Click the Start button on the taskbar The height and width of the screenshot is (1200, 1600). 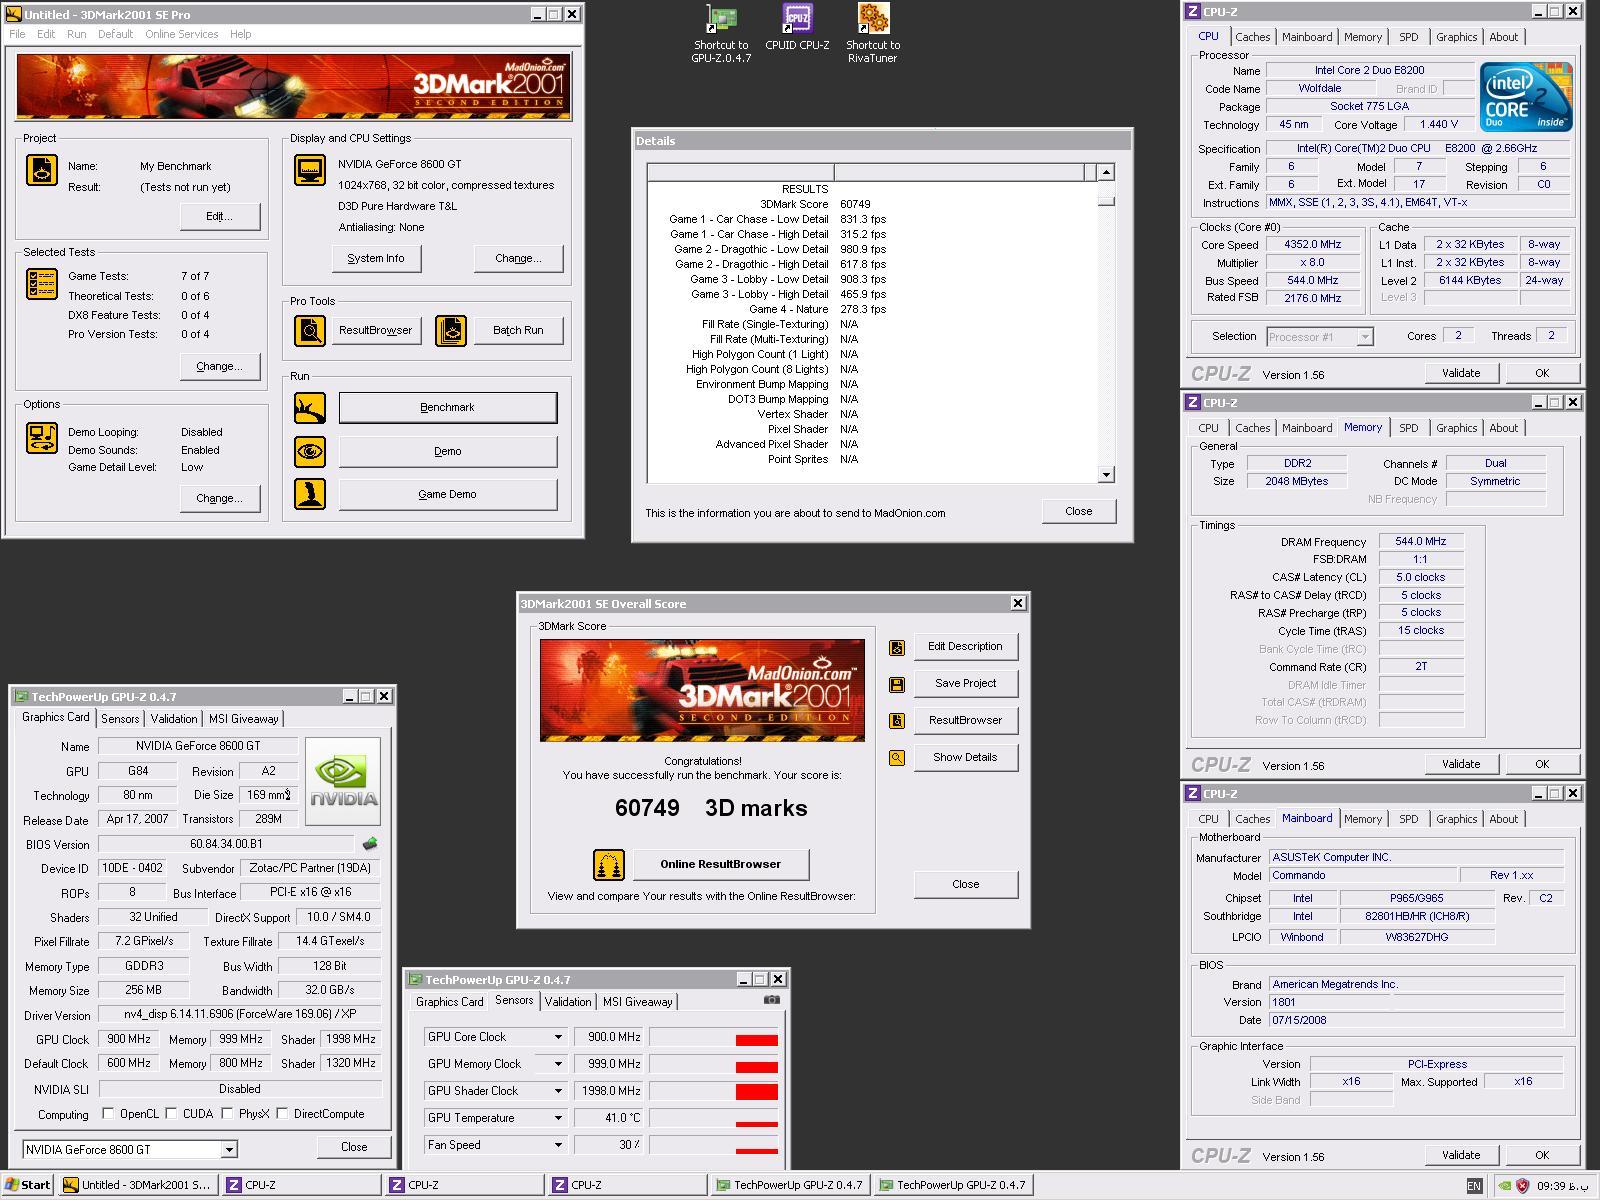coord(28,1185)
